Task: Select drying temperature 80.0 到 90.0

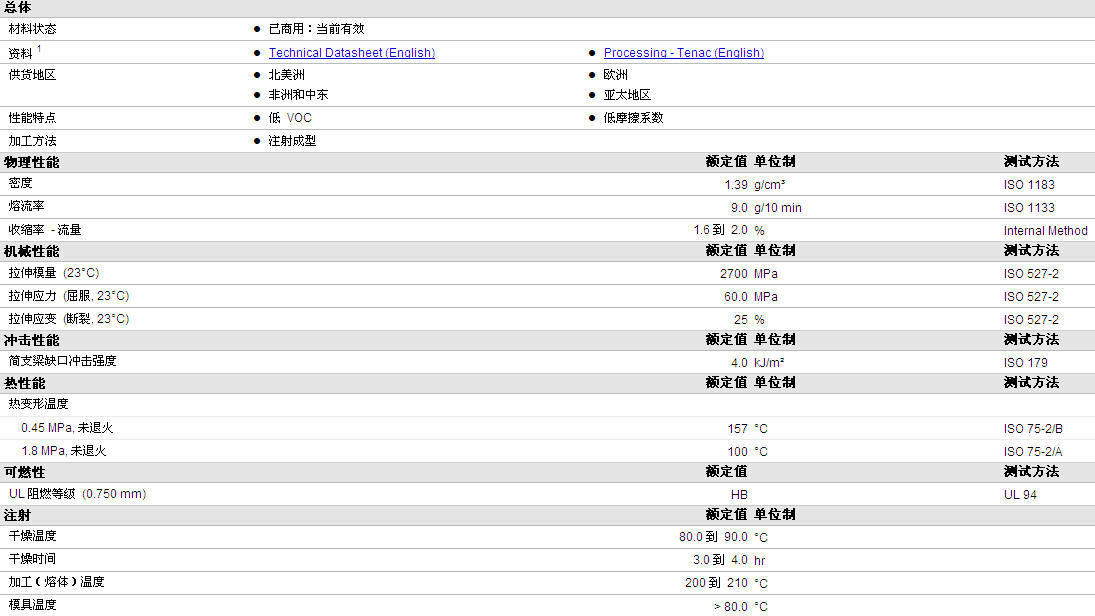Action: (x=713, y=537)
